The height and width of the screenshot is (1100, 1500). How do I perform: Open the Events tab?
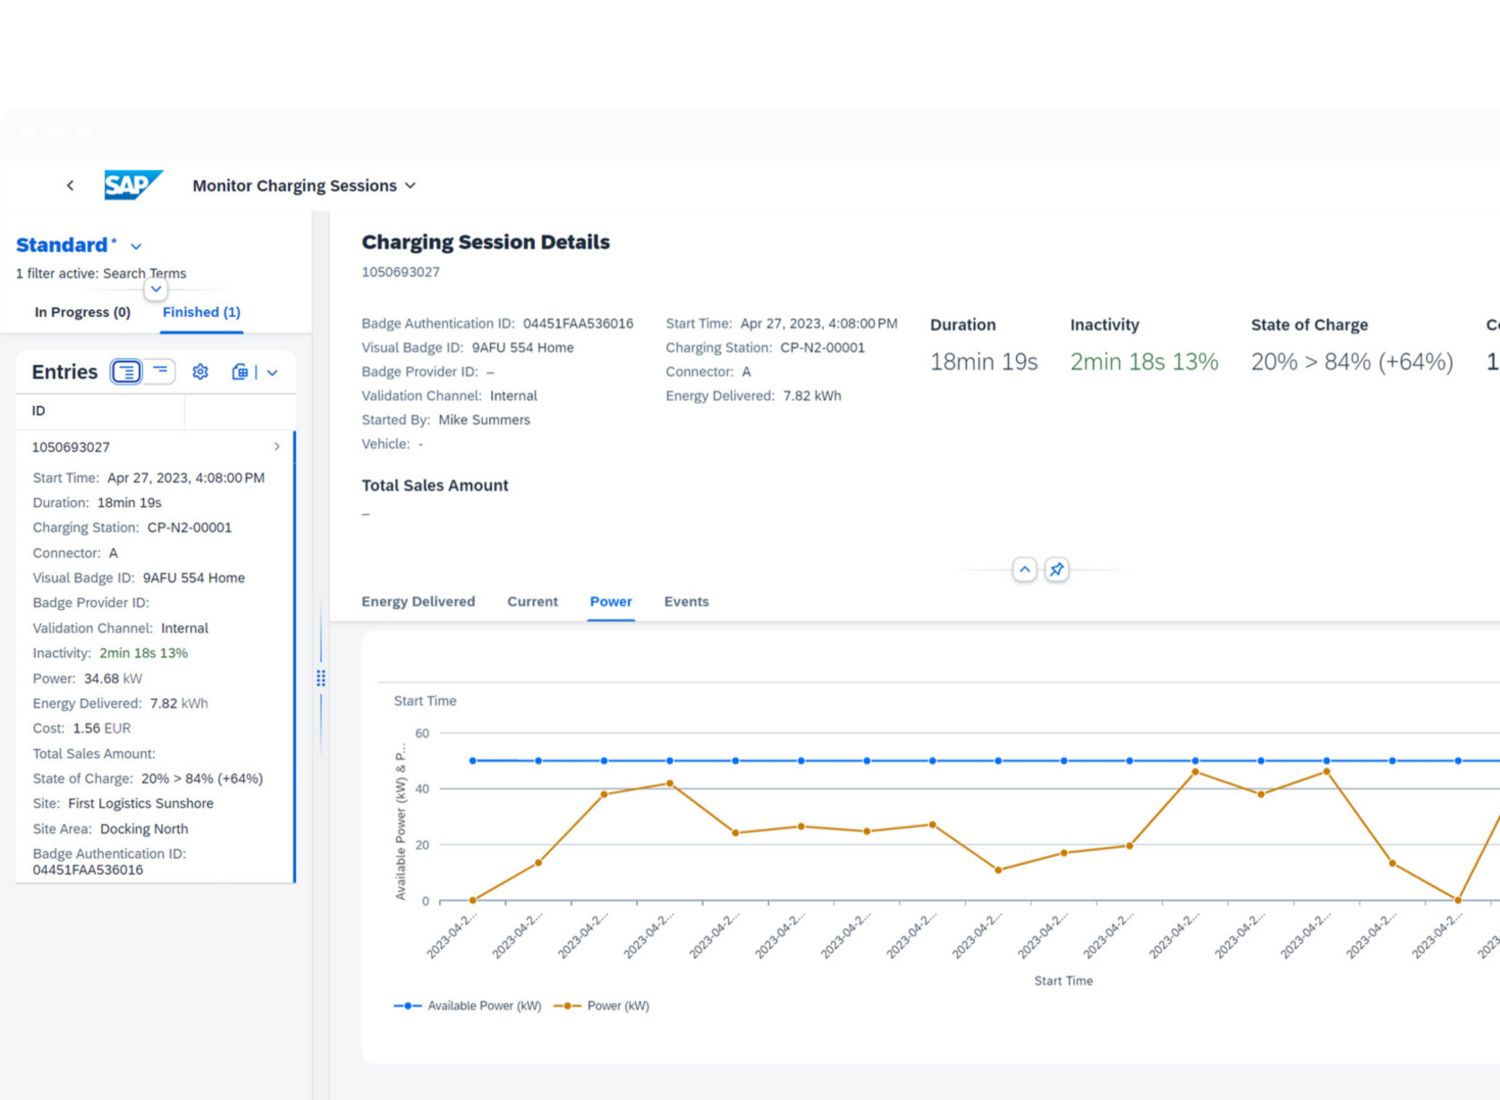[x=686, y=602]
